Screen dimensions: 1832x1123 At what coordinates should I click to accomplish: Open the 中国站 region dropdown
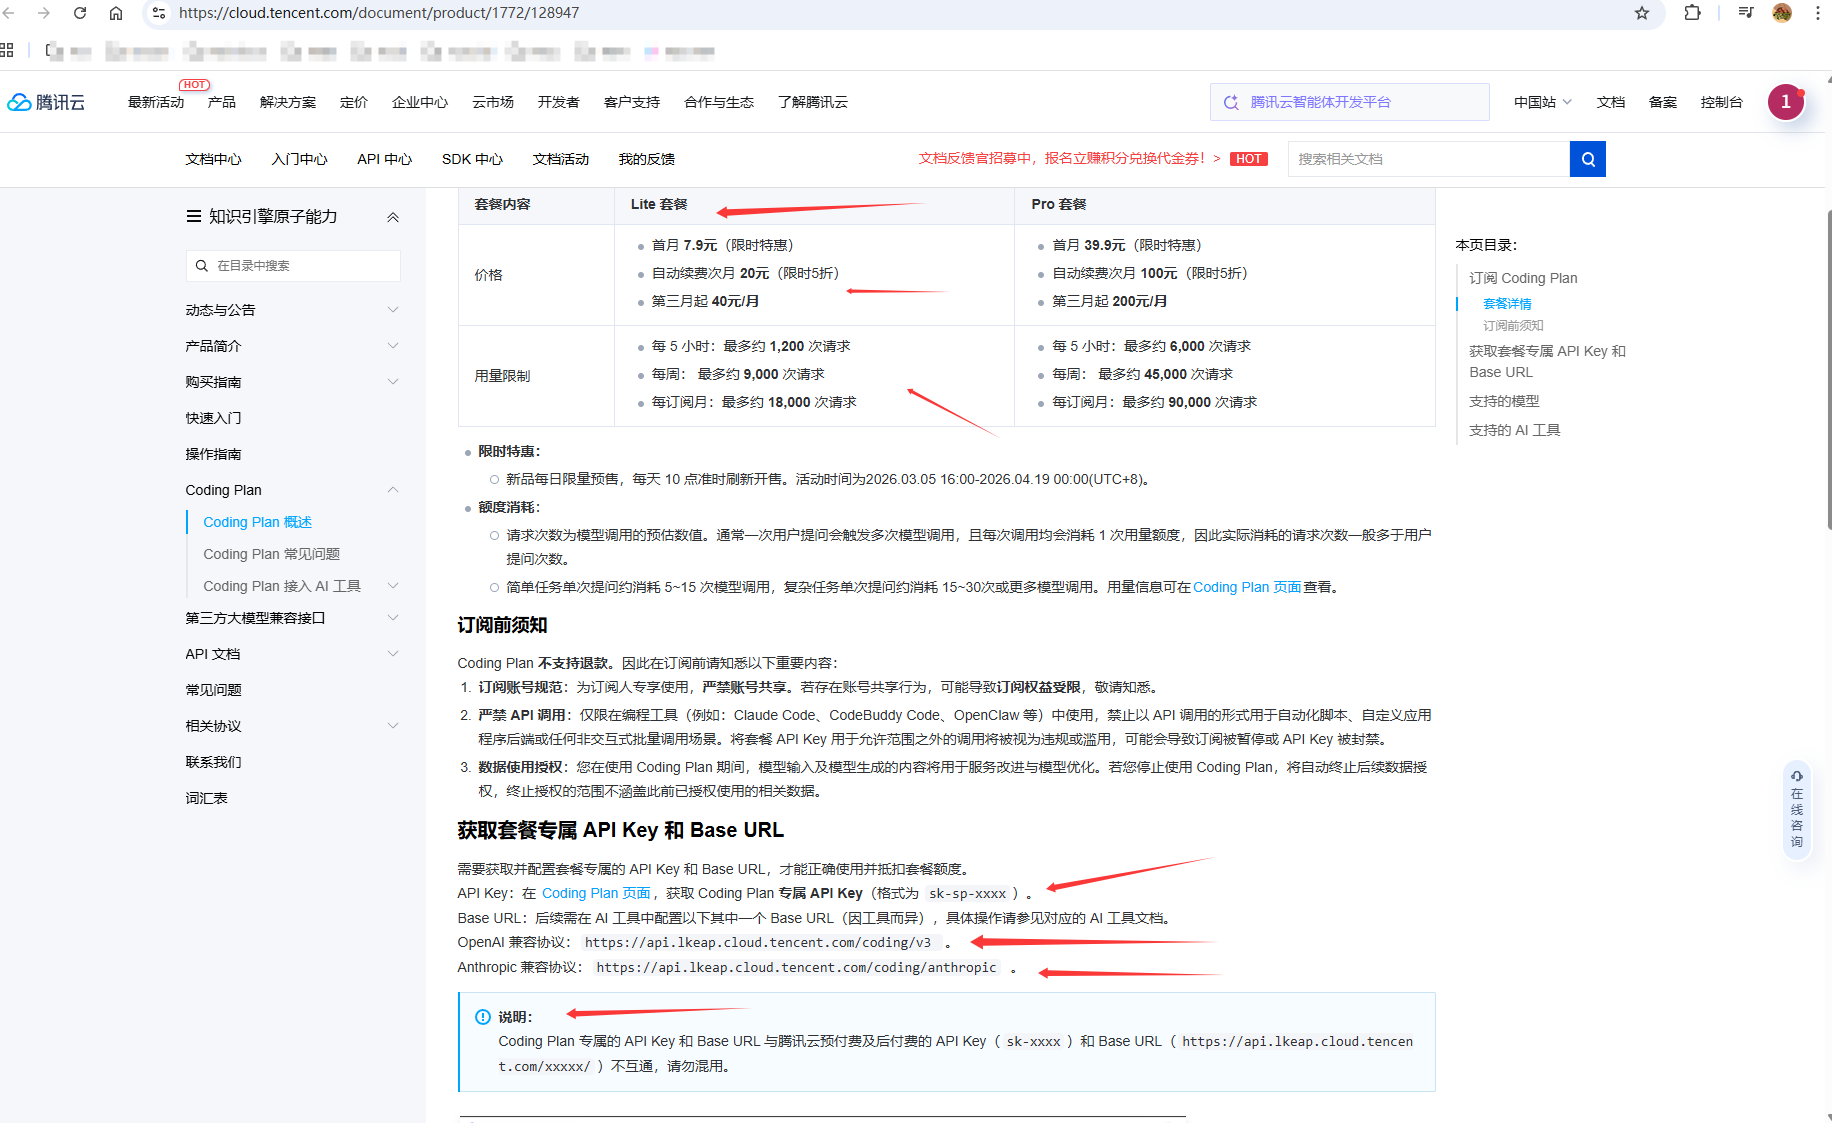pos(1541,102)
